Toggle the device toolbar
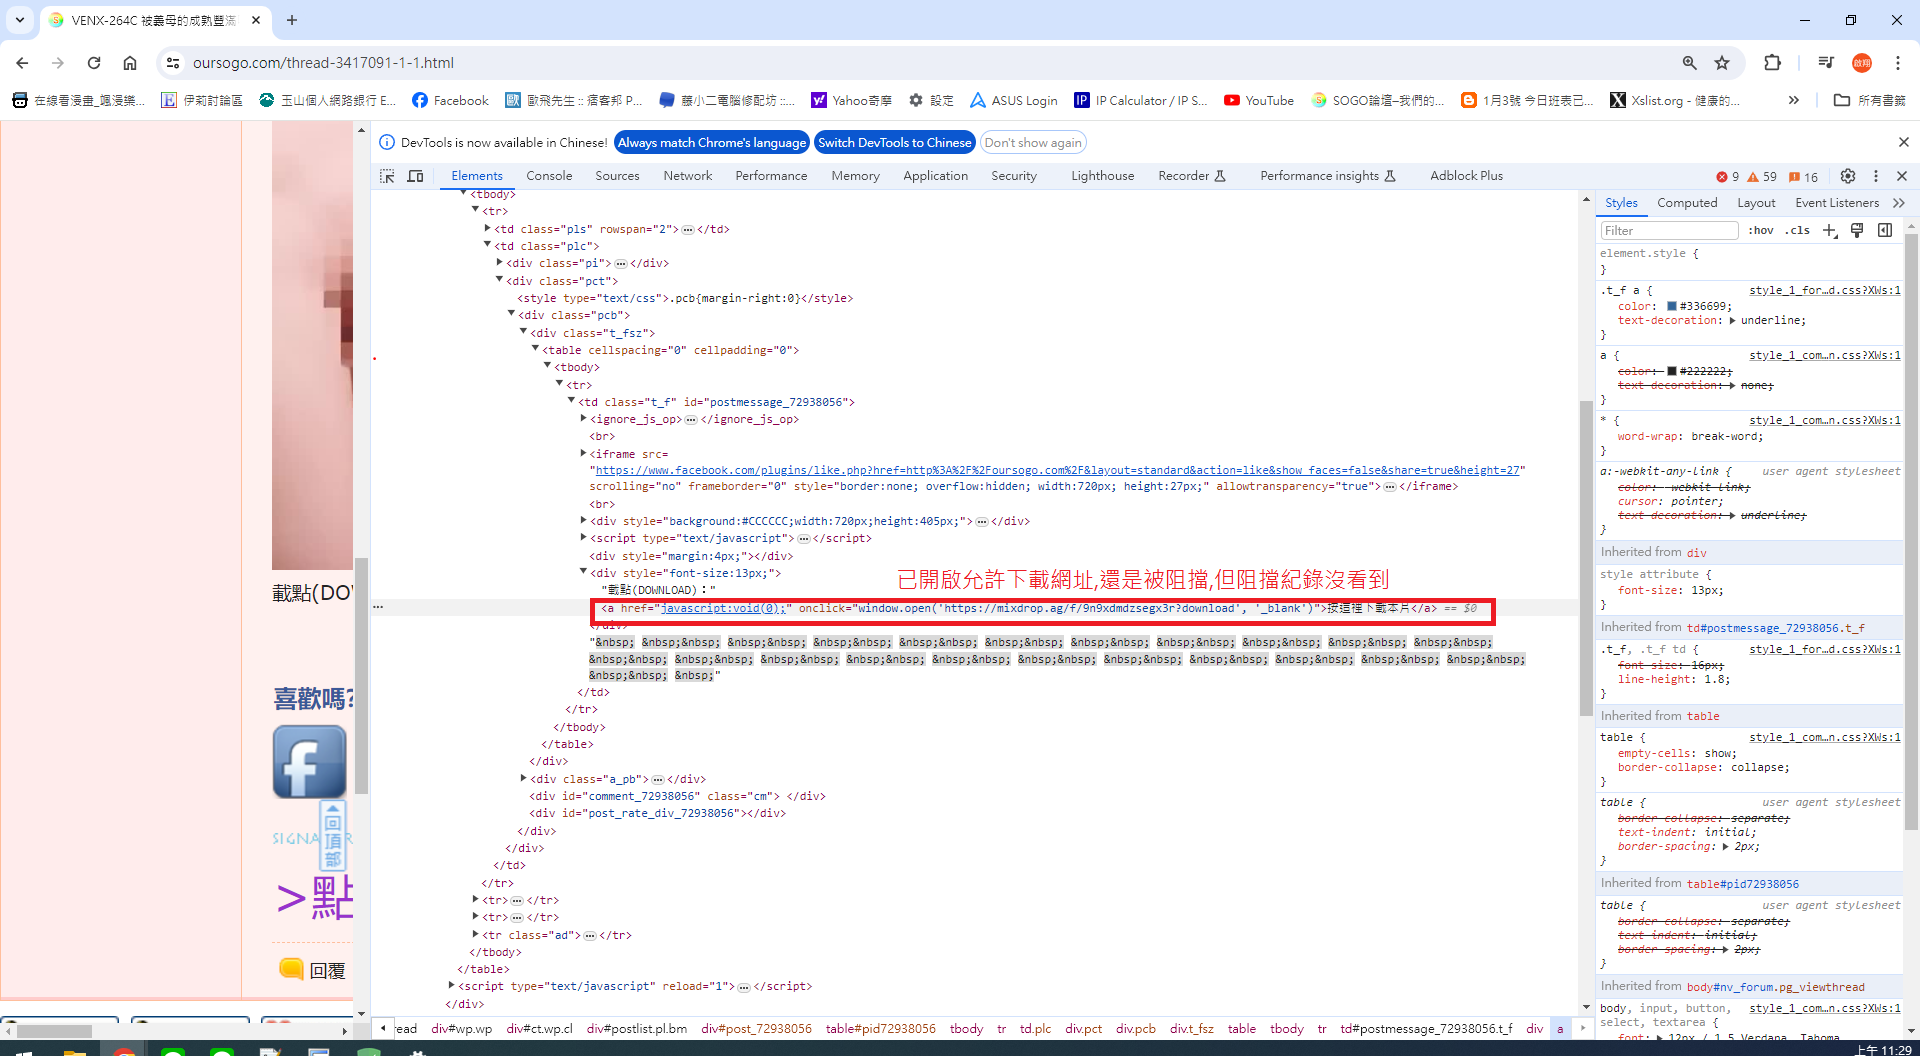Image resolution: width=1920 pixels, height=1056 pixels. tap(415, 175)
